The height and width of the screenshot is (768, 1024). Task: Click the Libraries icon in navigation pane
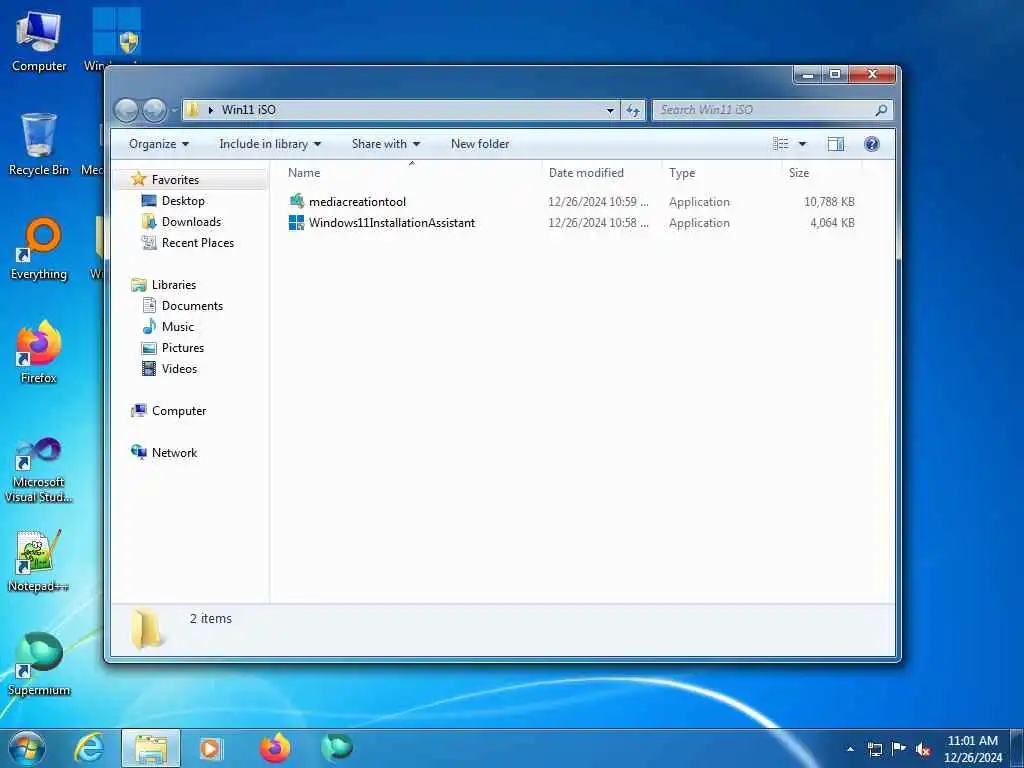coord(138,285)
